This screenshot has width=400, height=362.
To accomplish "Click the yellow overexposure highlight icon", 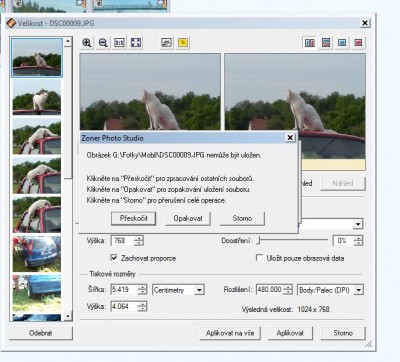I will point(183,43).
